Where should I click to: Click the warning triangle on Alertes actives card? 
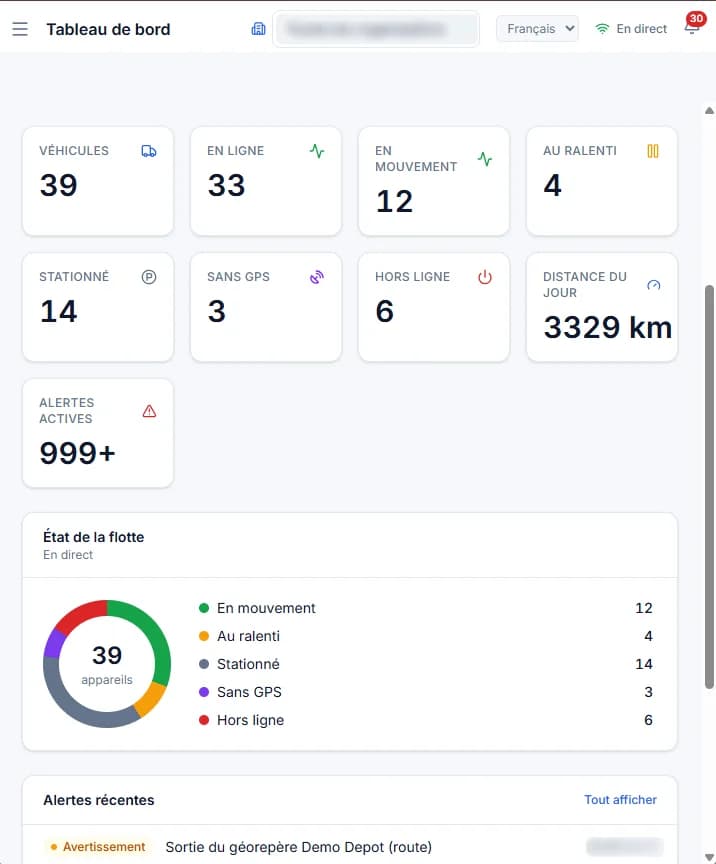click(149, 411)
